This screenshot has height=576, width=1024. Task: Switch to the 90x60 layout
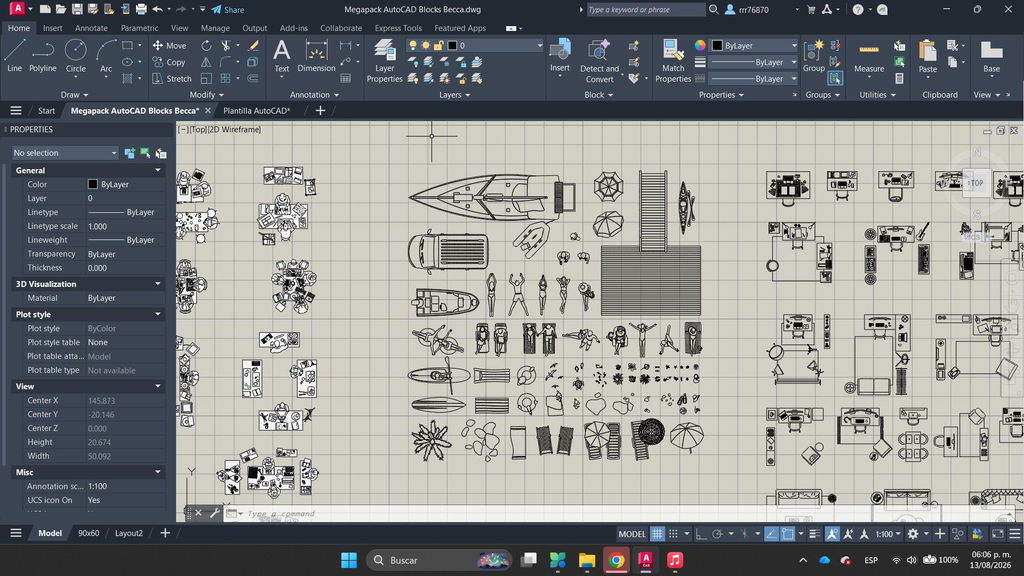(89, 533)
